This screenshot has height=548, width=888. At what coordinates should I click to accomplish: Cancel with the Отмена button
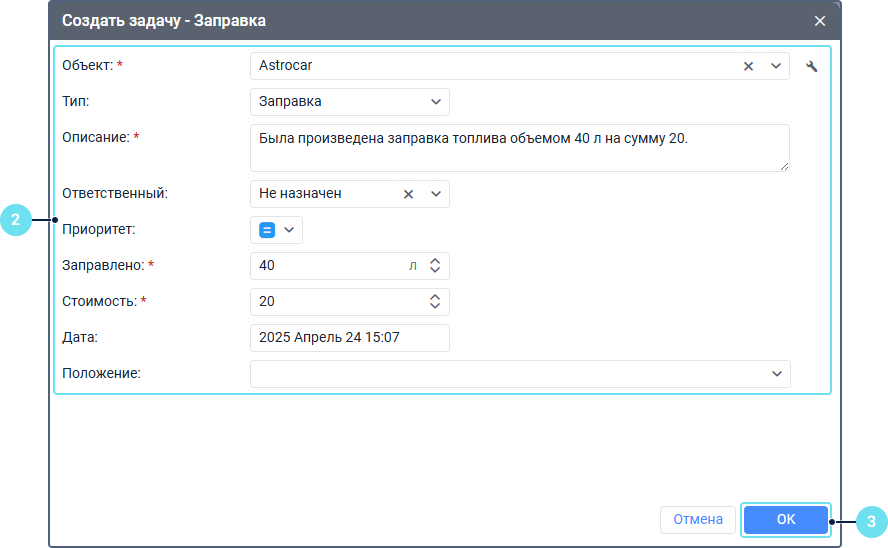point(698,520)
